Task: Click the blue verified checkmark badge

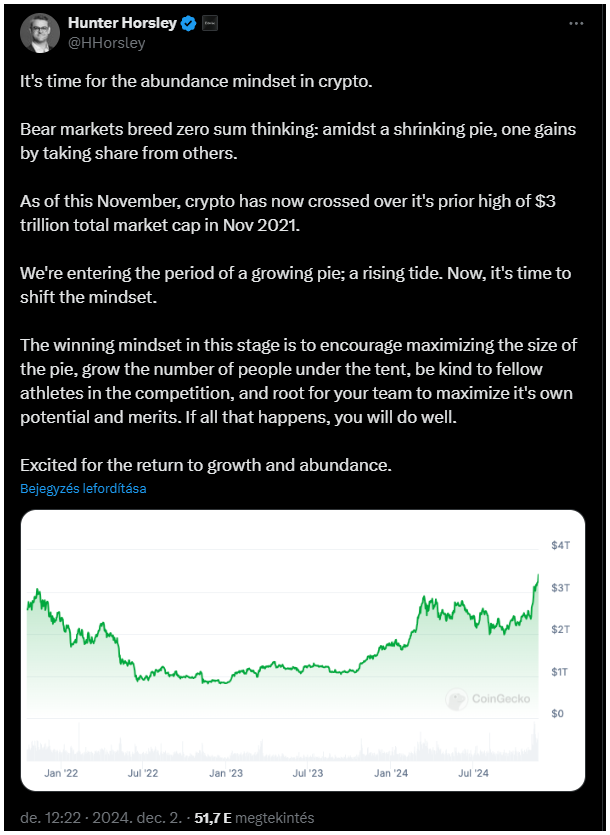Action: [x=189, y=23]
